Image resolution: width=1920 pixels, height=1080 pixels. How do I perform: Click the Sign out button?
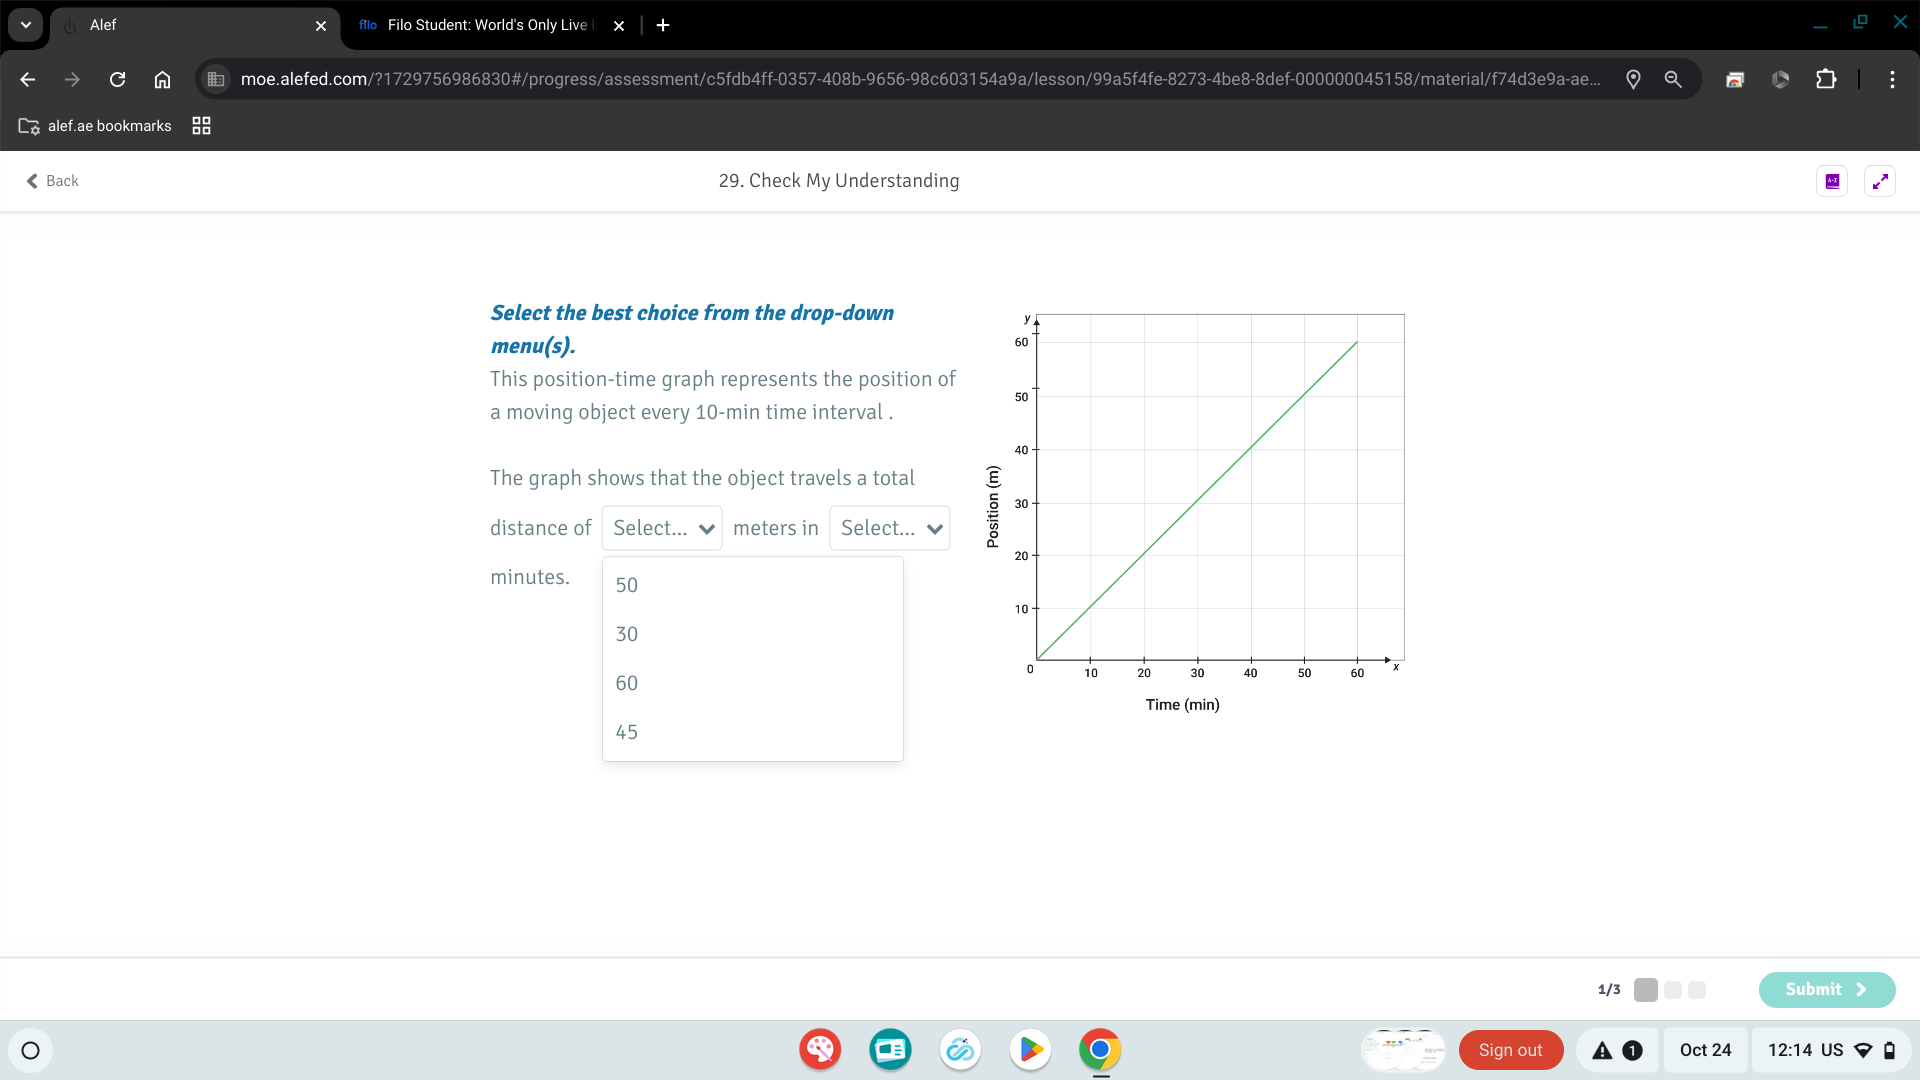(x=1510, y=1050)
